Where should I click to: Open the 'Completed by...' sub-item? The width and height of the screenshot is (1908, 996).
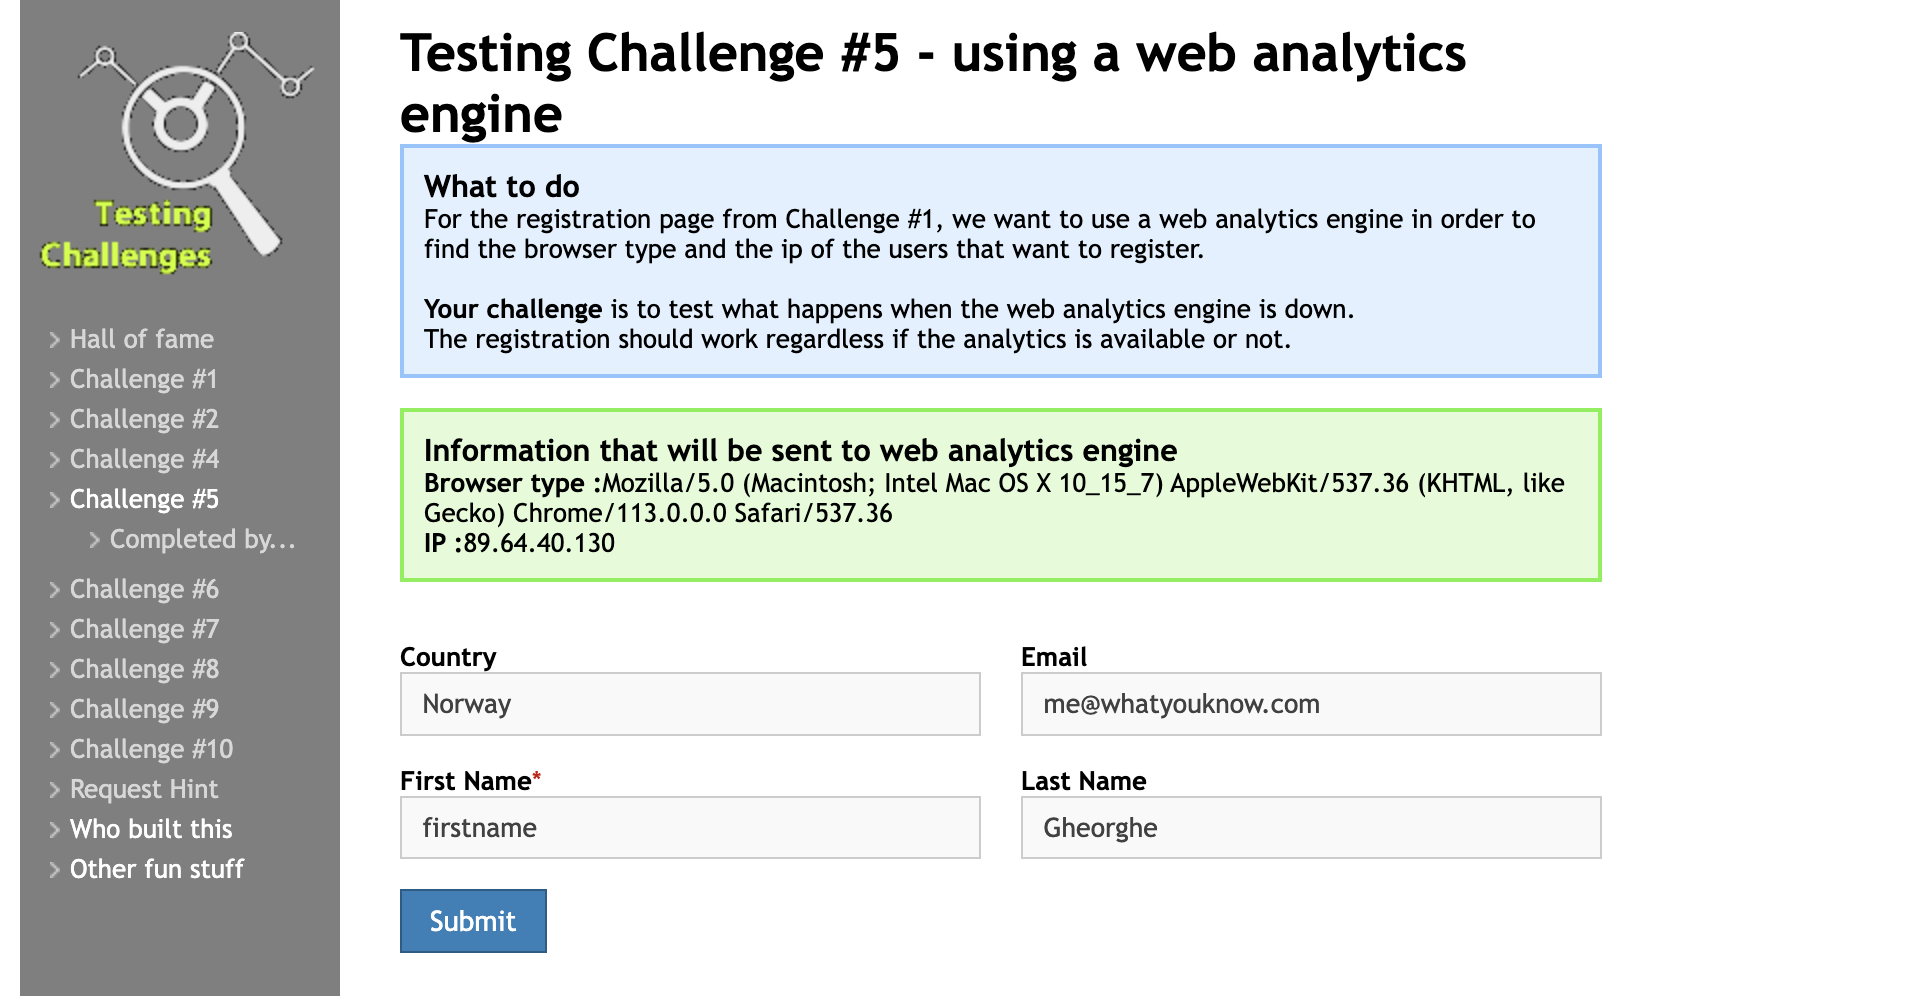point(202,539)
